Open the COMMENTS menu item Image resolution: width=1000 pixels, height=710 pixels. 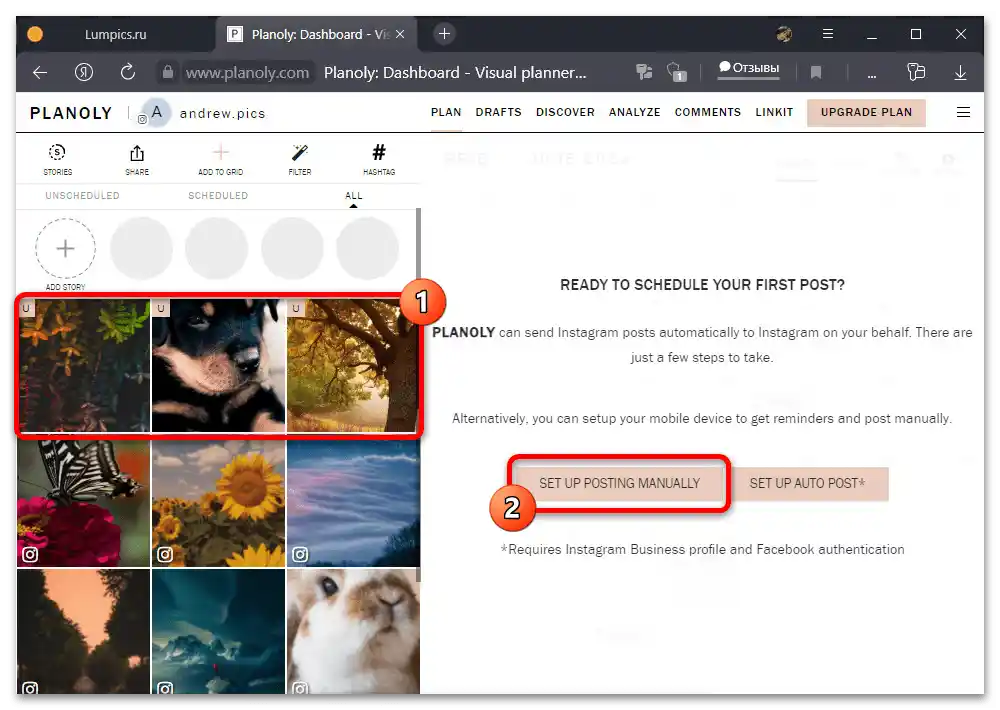[708, 112]
